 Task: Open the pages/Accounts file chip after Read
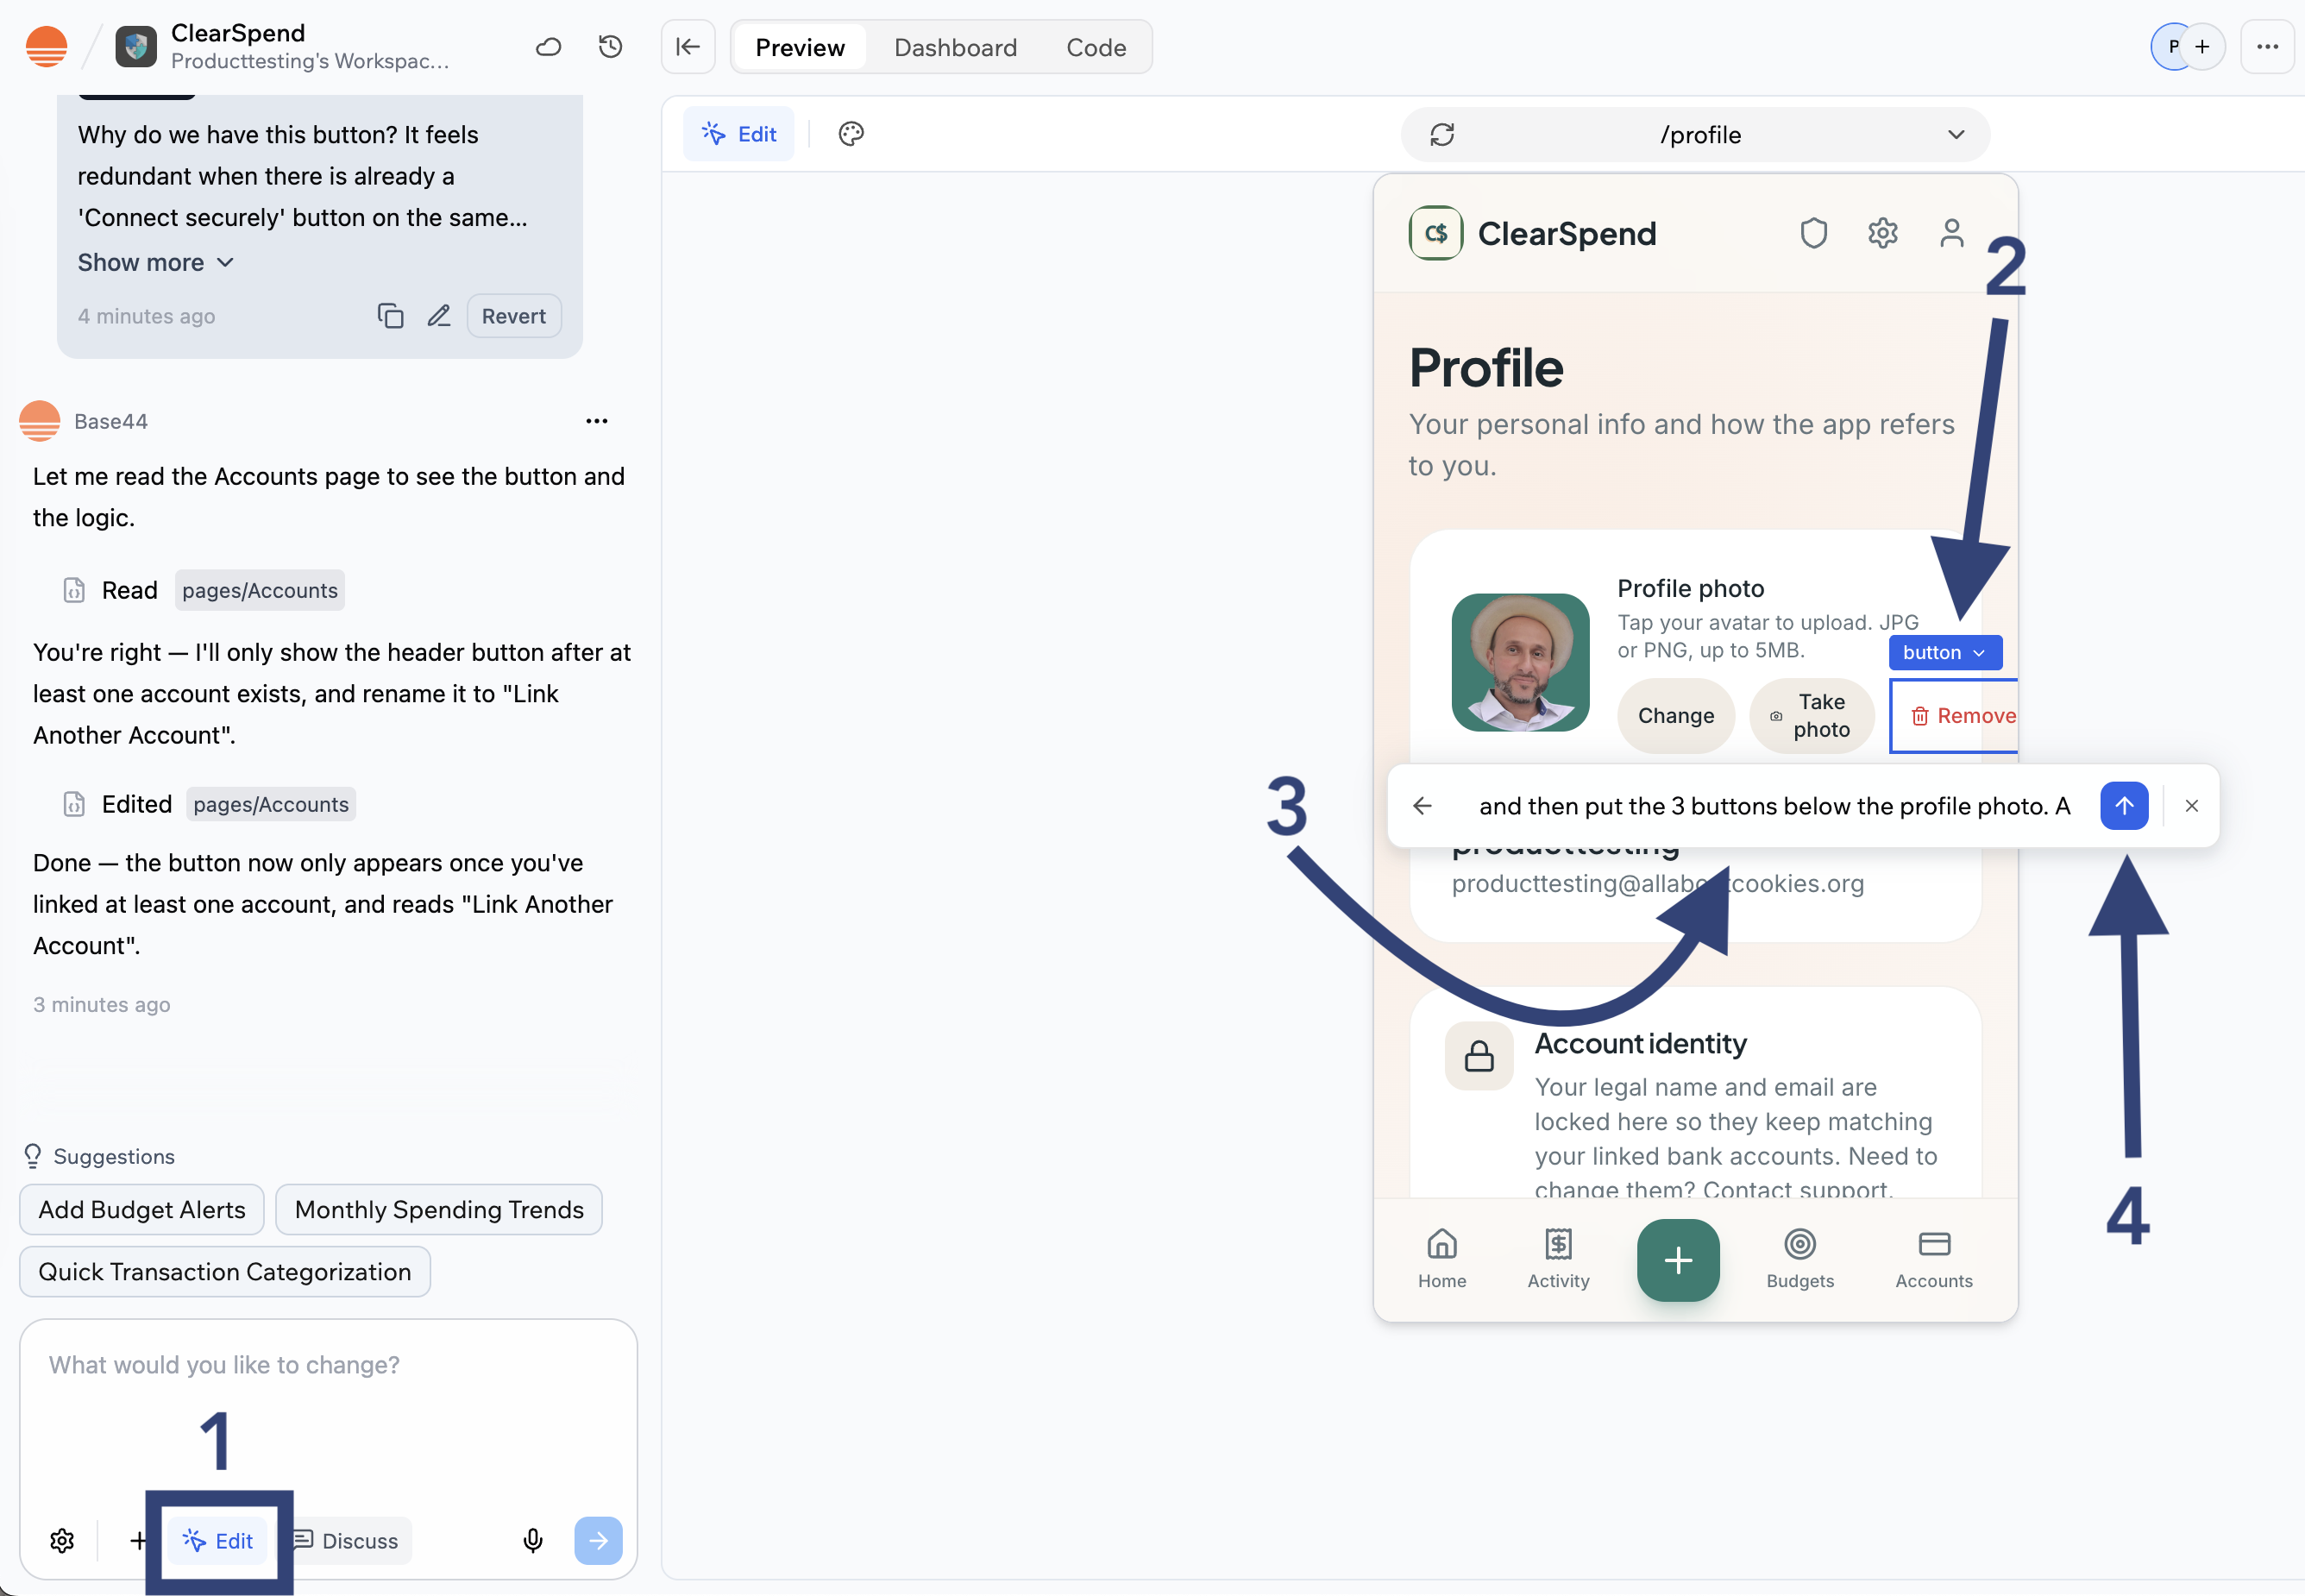click(x=260, y=590)
